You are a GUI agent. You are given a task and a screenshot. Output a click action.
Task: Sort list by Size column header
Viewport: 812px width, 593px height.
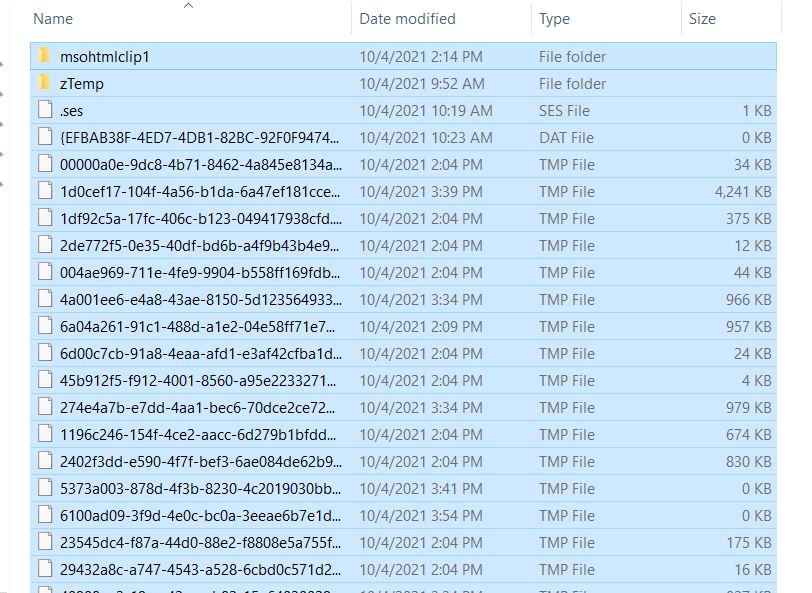pos(702,19)
